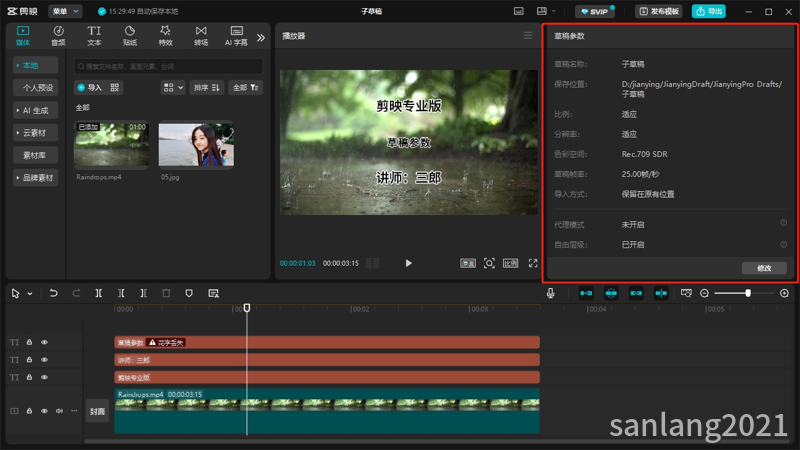Toggle clip linkage
This screenshot has width=800, height=450.
[x=636, y=293]
